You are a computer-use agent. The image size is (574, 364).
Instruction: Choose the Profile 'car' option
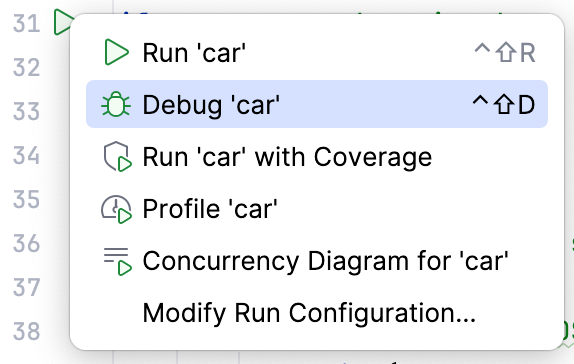click(317, 209)
